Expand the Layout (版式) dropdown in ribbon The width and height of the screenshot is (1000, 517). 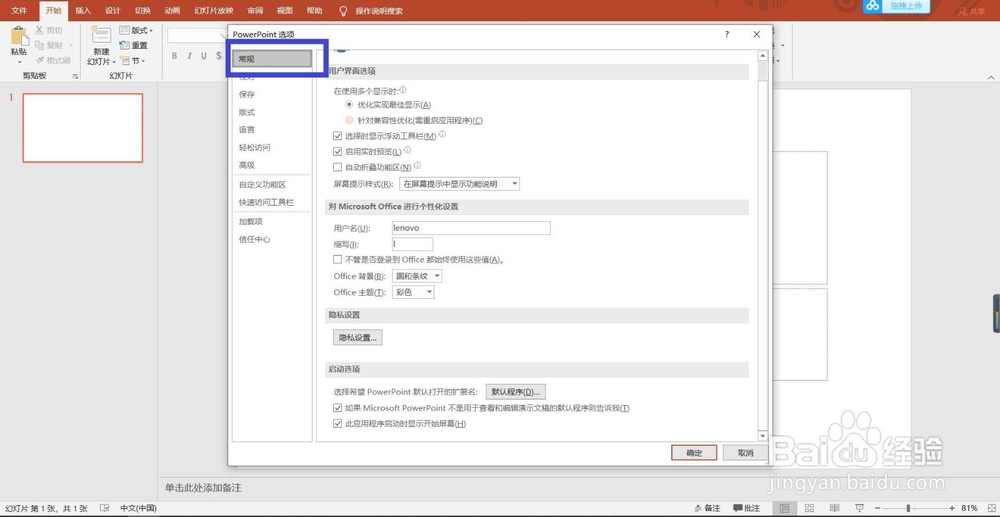tap(136, 30)
